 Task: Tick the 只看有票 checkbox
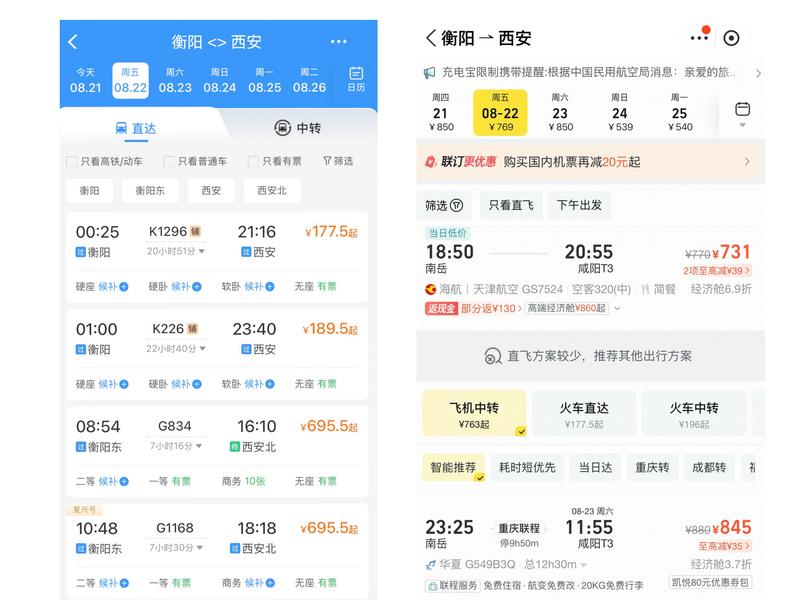253,162
